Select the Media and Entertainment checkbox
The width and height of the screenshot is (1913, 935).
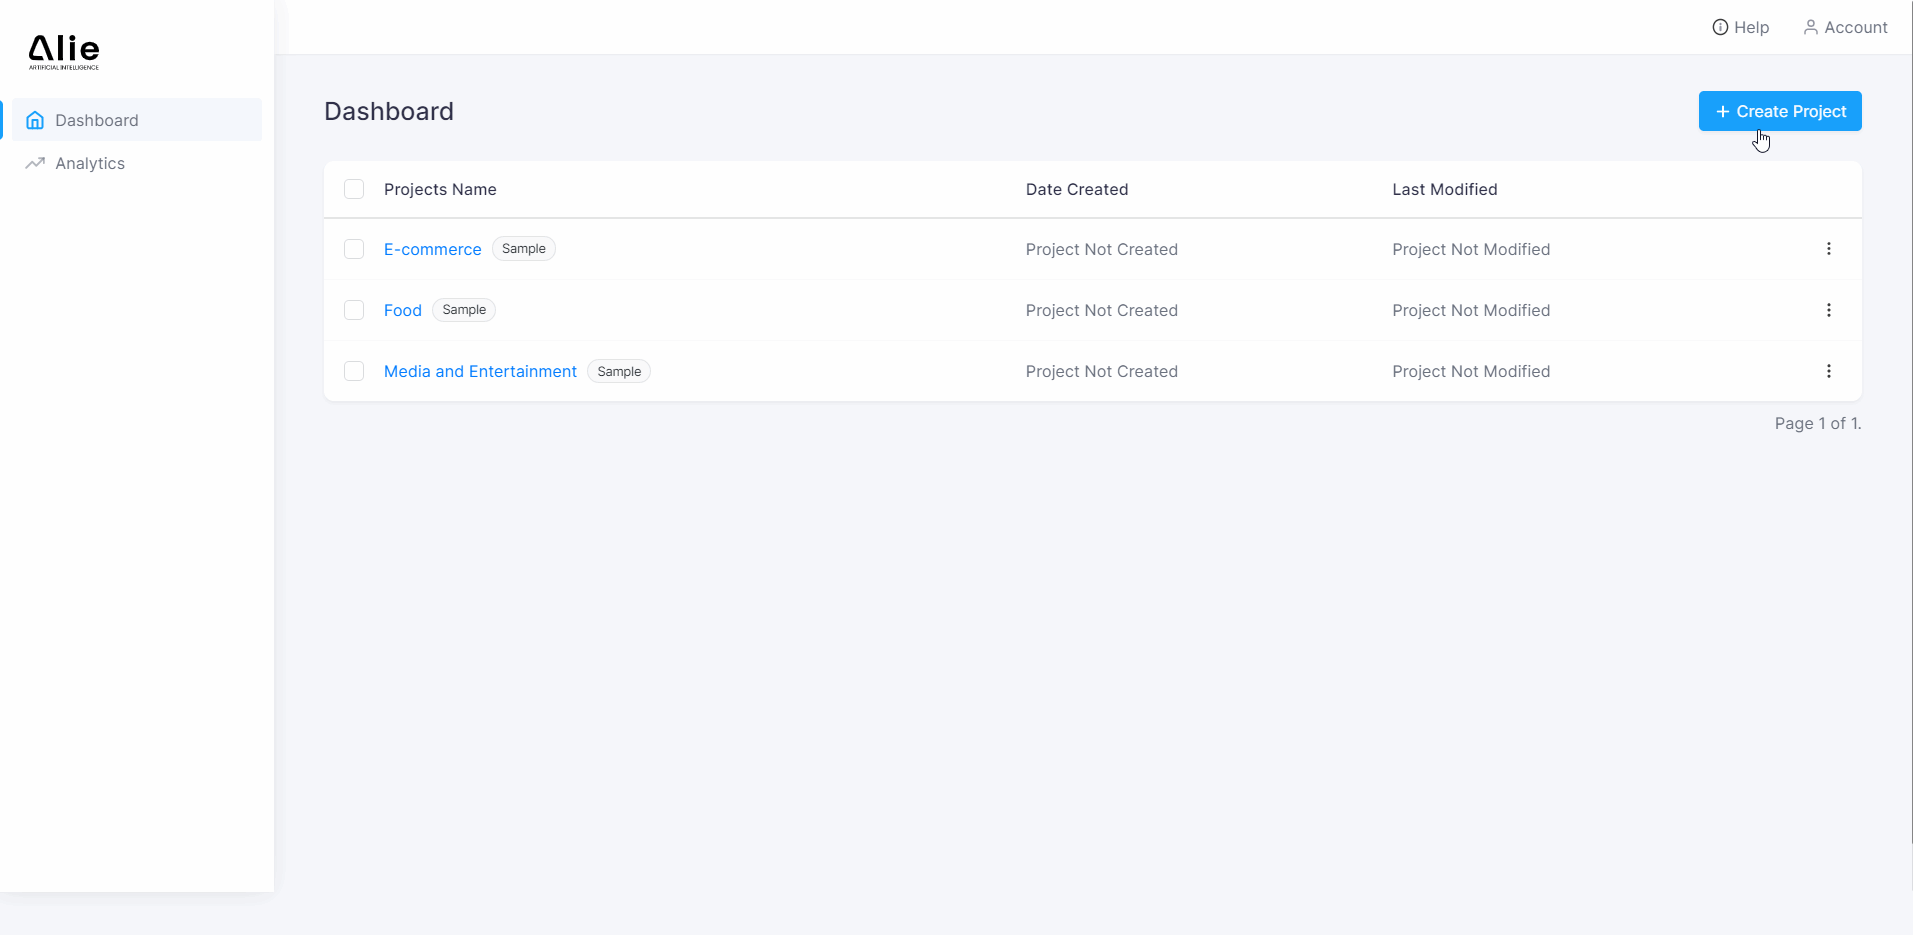354,371
